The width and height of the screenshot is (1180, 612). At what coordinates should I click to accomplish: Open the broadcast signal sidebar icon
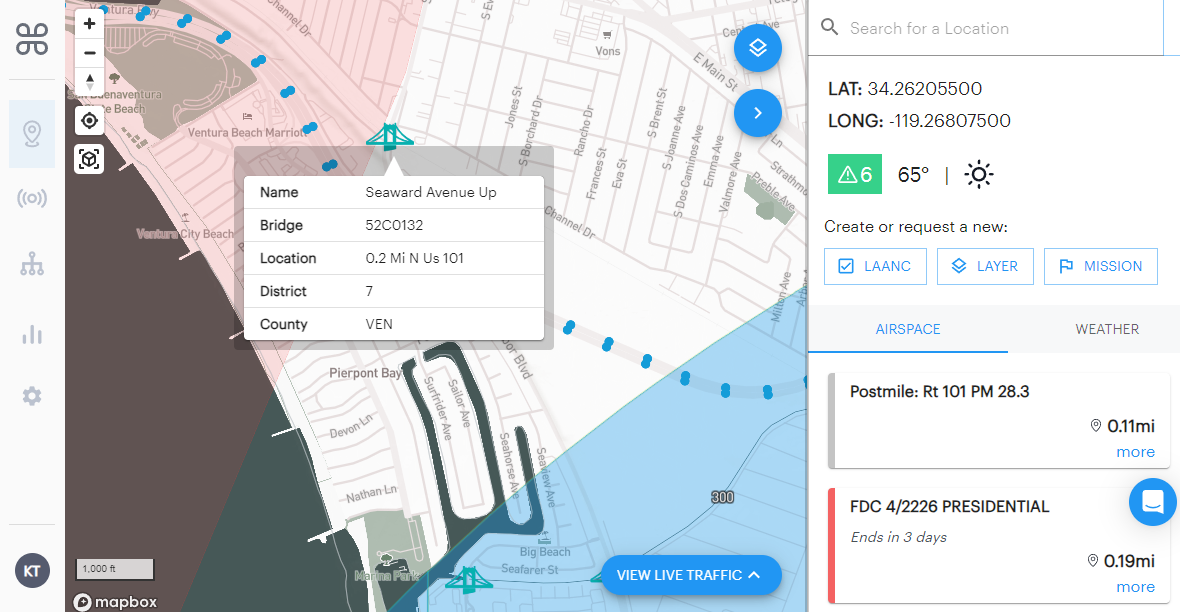pos(32,198)
